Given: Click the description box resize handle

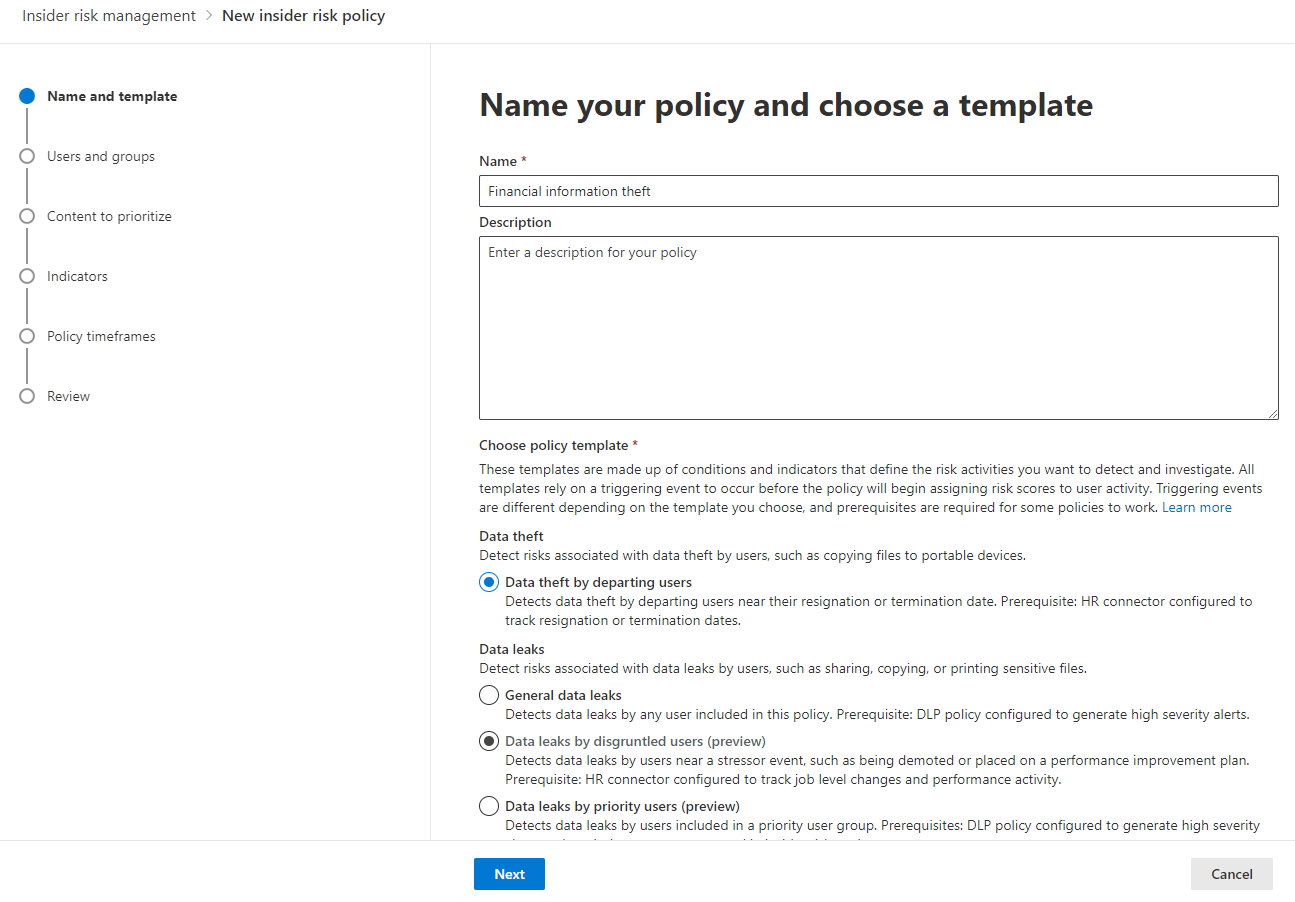Looking at the screenshot, I should [1273, 412].
